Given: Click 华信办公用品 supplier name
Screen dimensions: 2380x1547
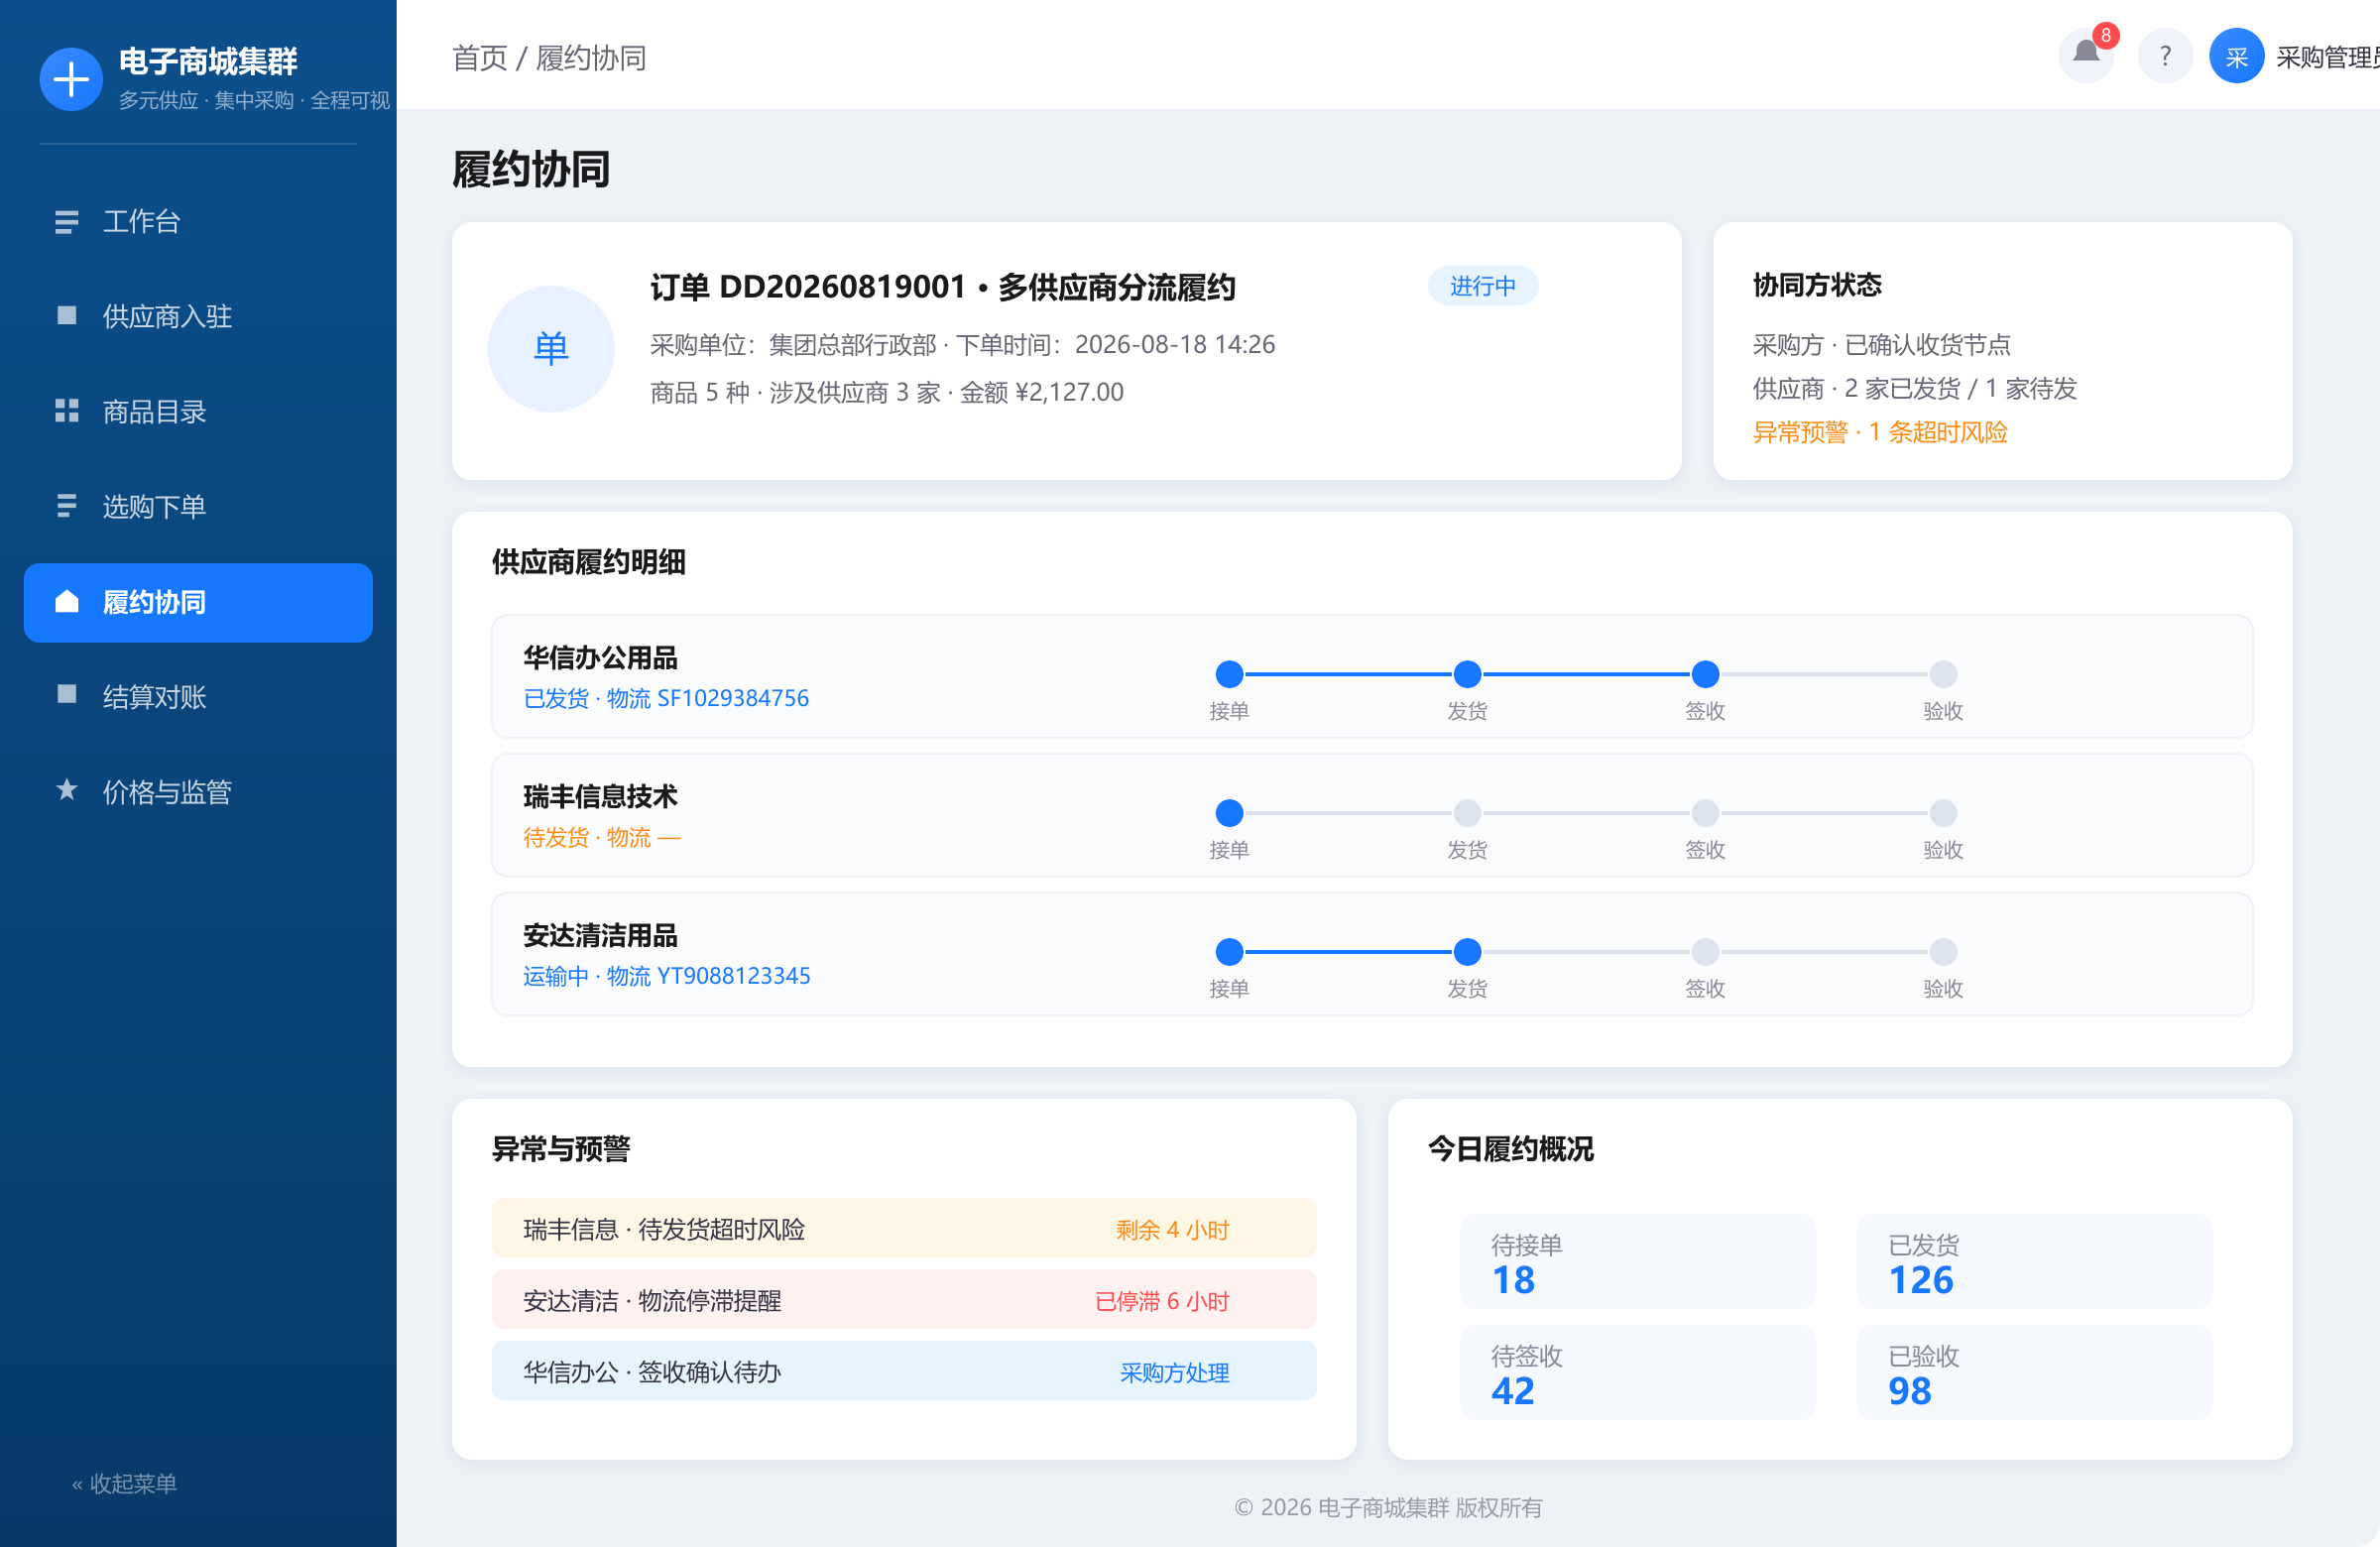Looking at the screenshot, I should tap(600, 658).
